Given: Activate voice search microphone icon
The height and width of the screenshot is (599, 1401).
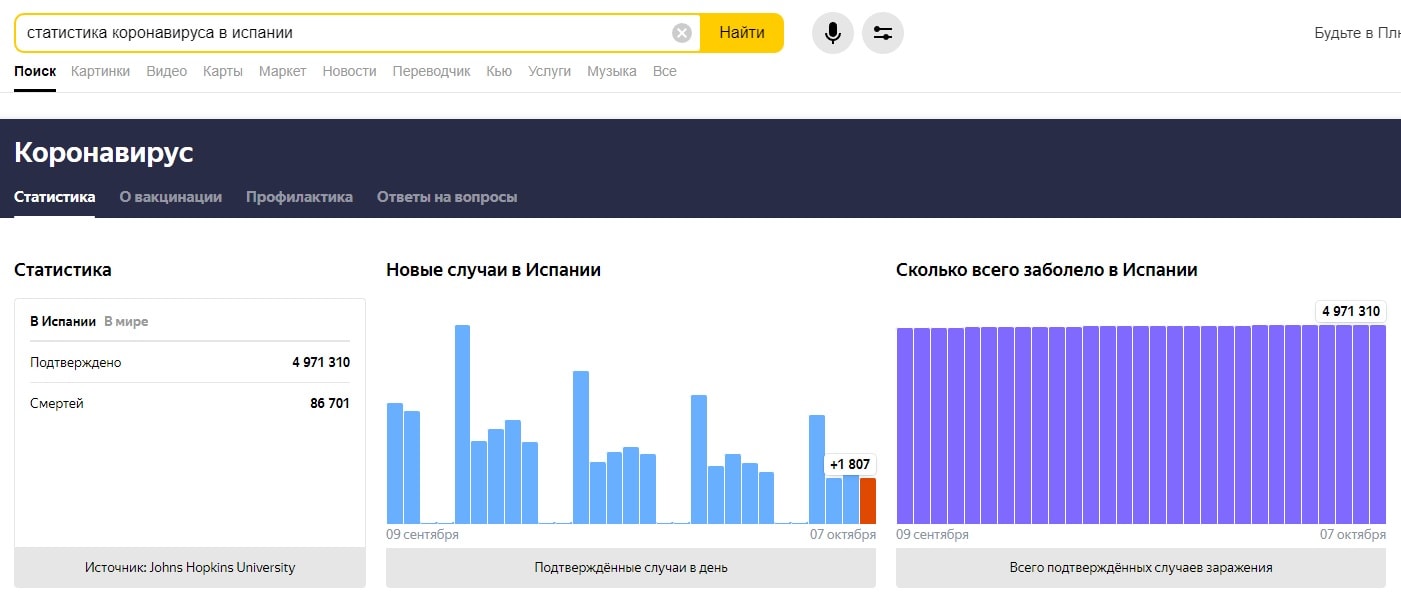Looking at the screenshot, I should coord(832,33).
